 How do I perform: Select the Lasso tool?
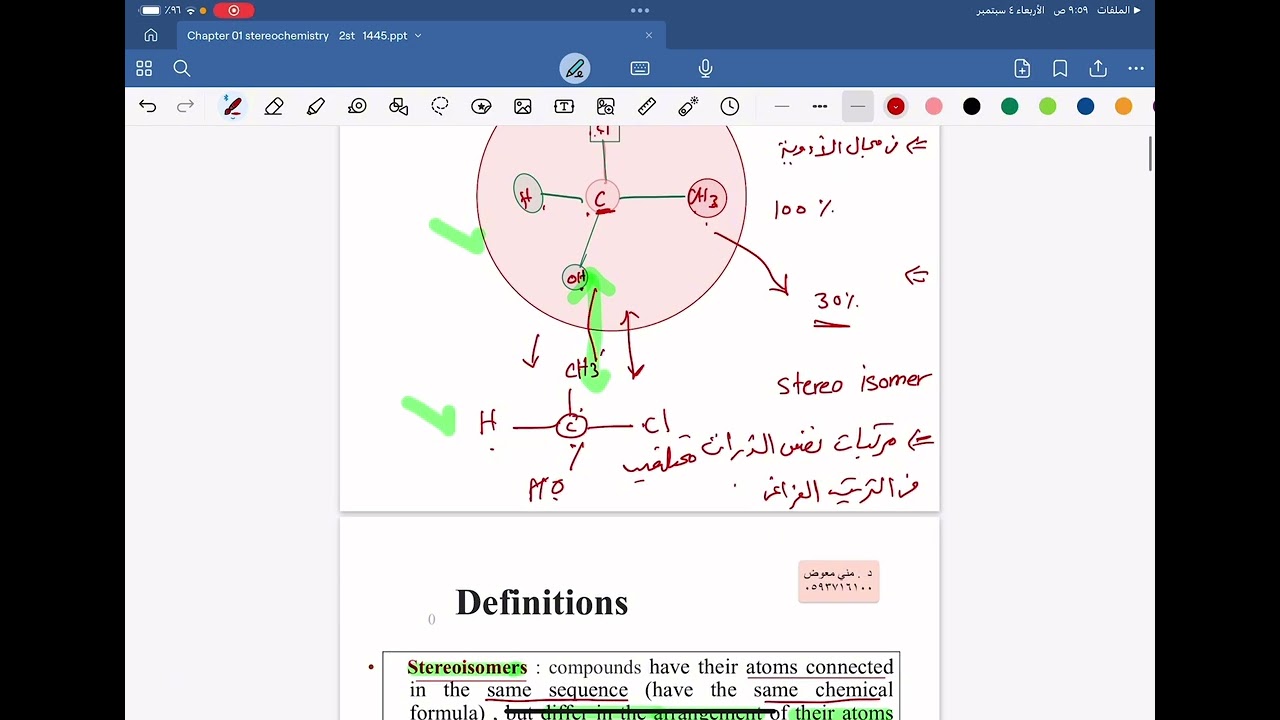coord(440,106)
